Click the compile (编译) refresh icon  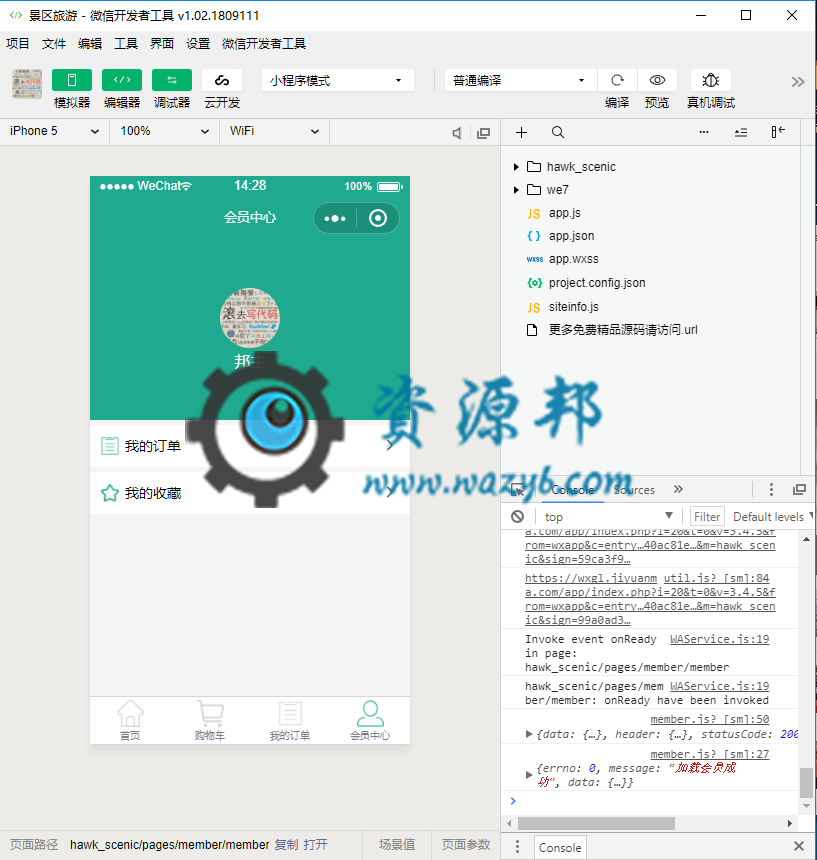point(617,80)
